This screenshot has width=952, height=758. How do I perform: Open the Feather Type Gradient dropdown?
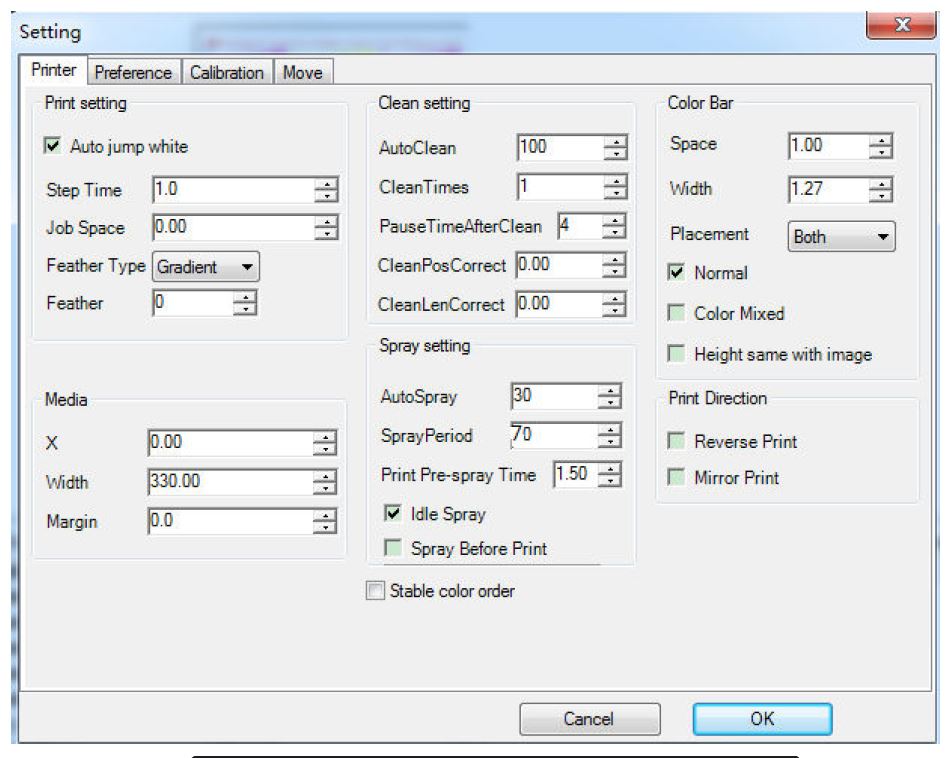[x=207, y=267]
